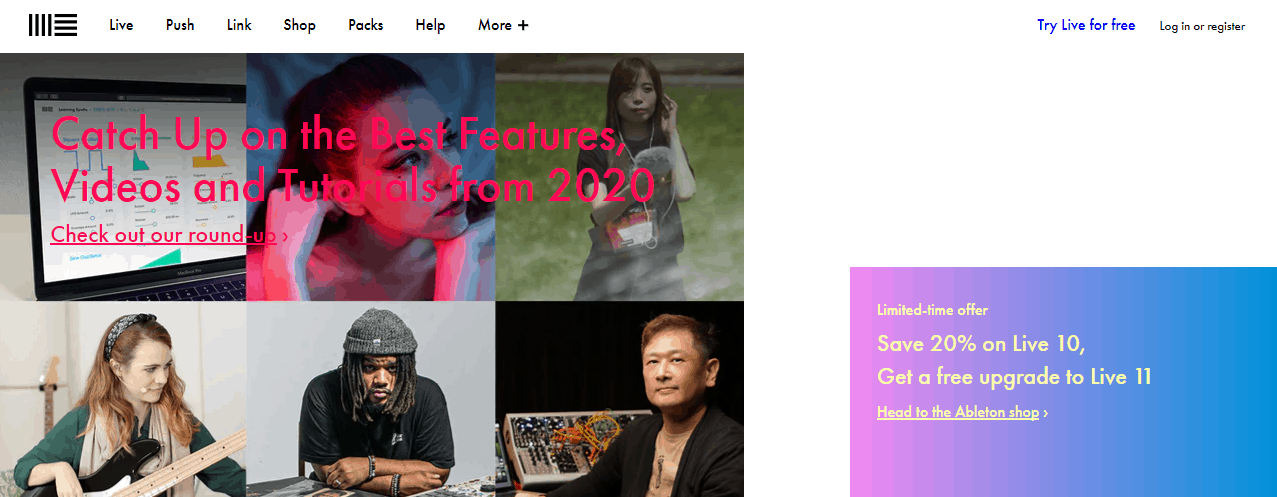
Task: Open the Shop menu item
Action: coord(299,25)
